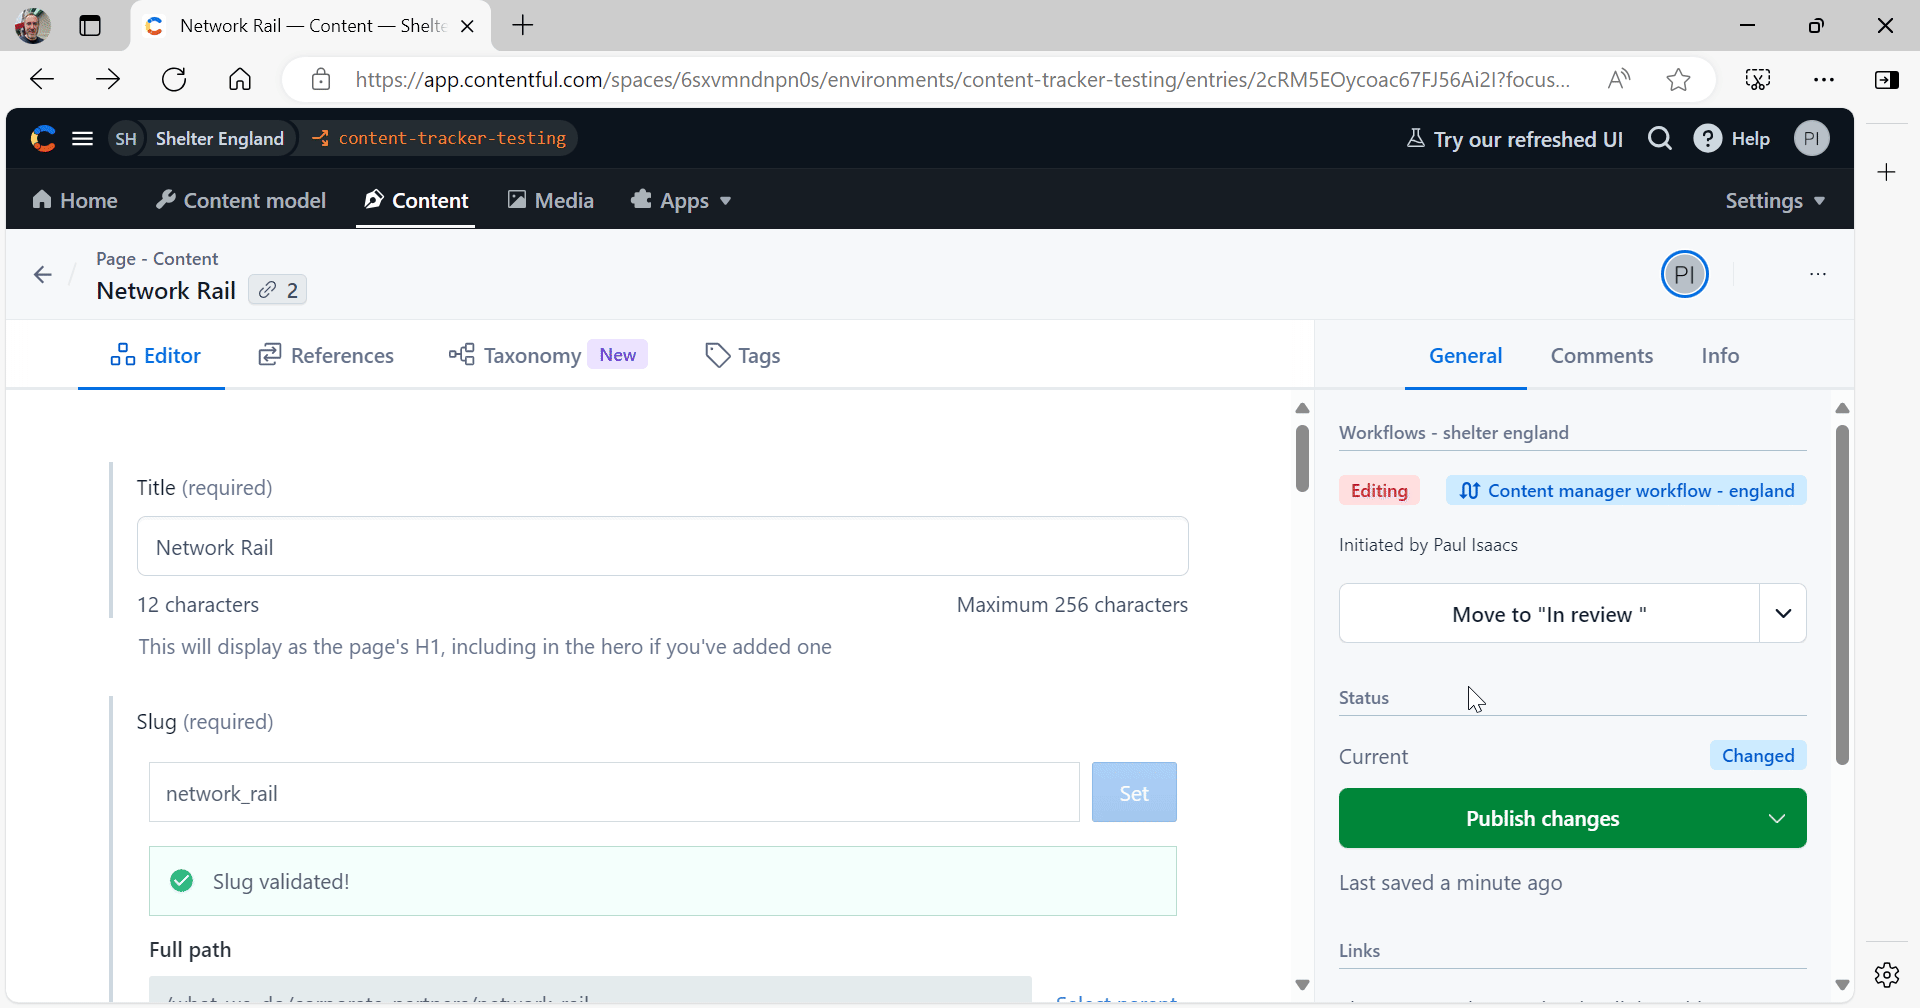Open the Shelter England space switcher

click(x=219, y=139)
